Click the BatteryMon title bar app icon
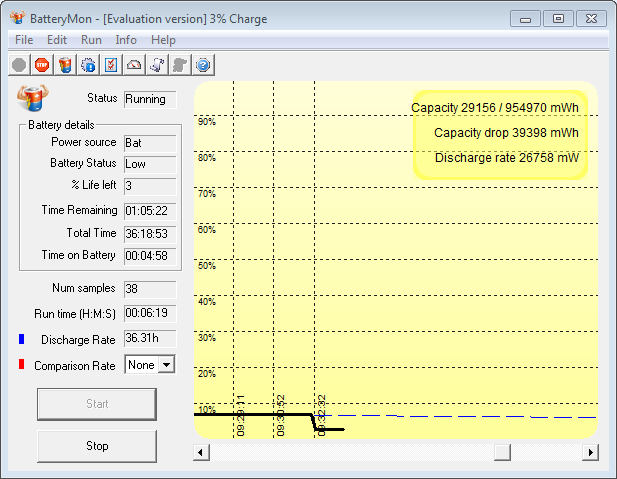 pos(18,18)
